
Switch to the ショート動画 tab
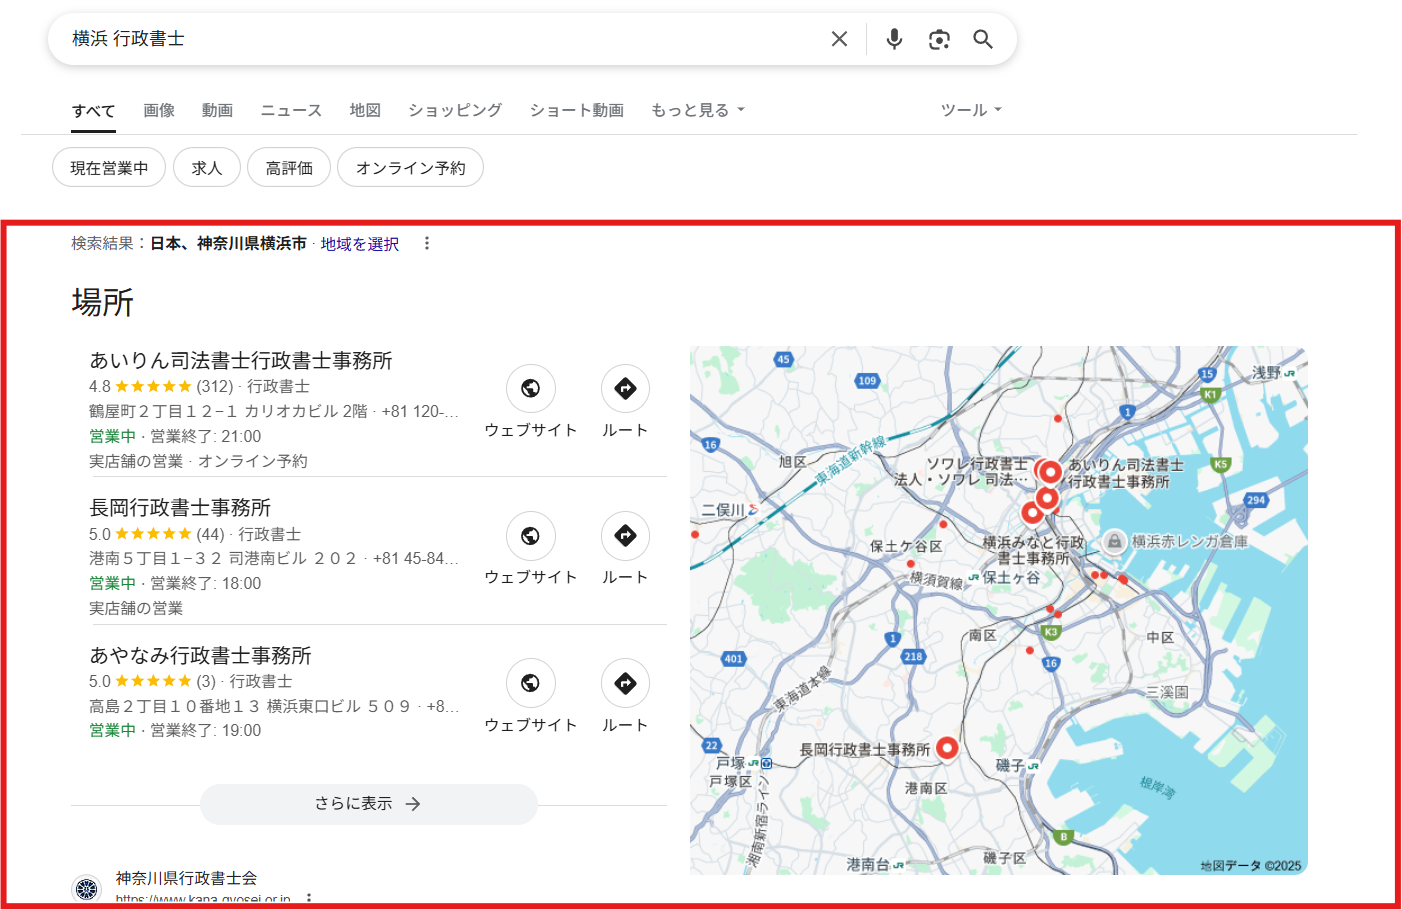[577, 110]
